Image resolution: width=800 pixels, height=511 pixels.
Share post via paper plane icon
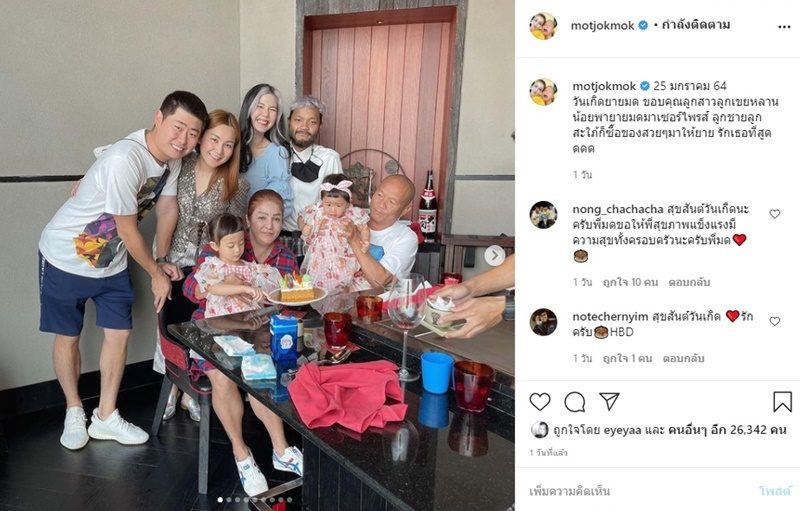click(x=609, y=401)
